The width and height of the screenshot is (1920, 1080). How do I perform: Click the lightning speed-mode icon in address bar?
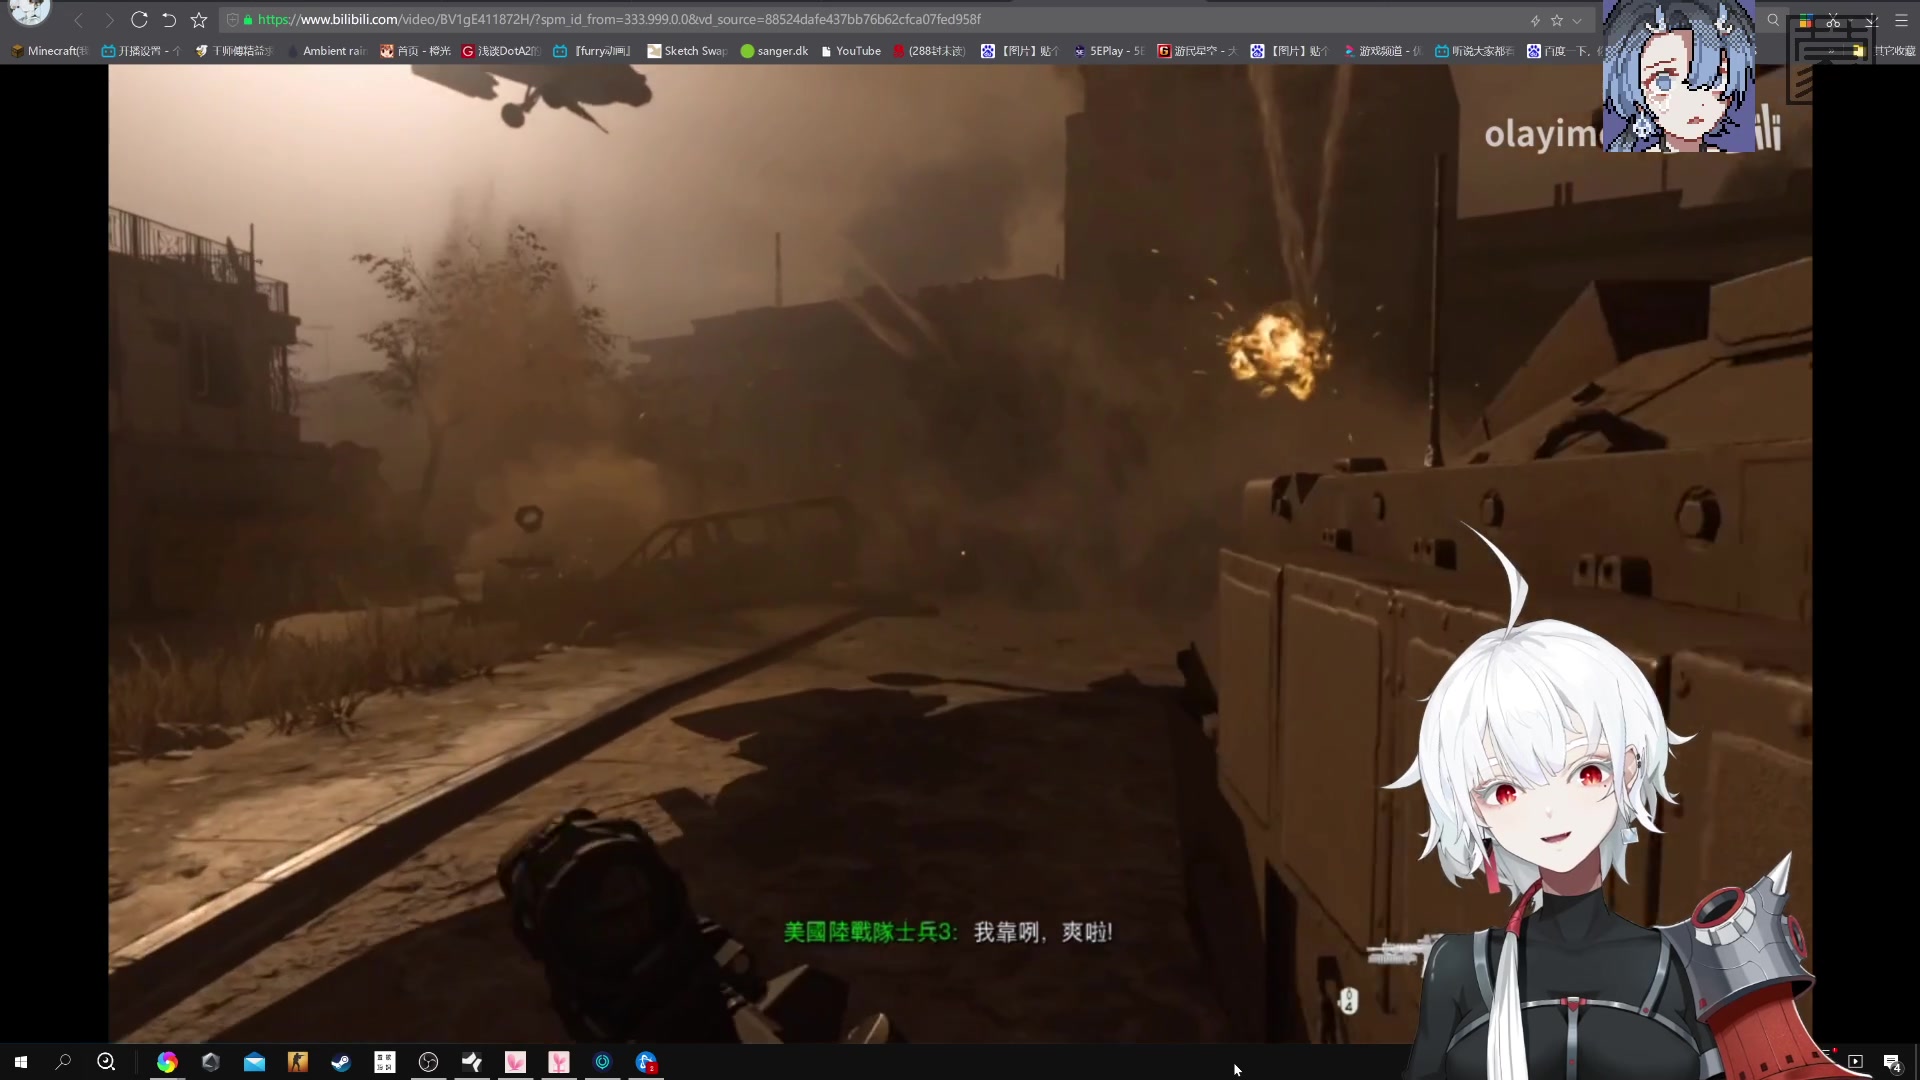[1535, 20]
